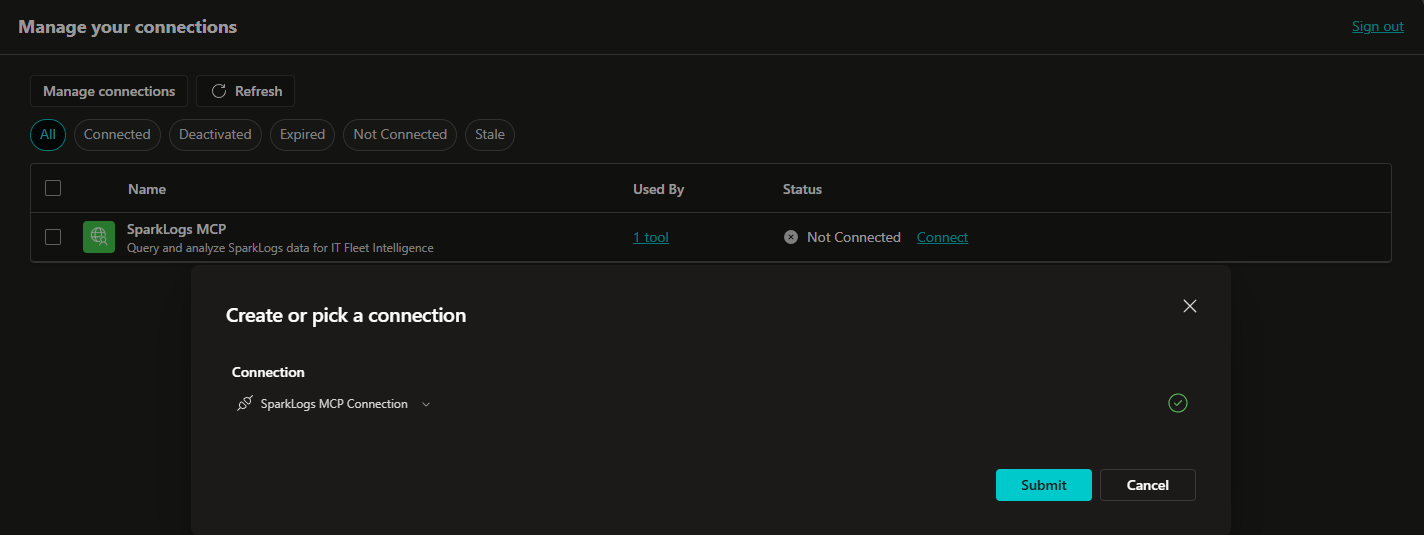Tick the checkbox for SparkLogs MCP row

pos(53,237)
